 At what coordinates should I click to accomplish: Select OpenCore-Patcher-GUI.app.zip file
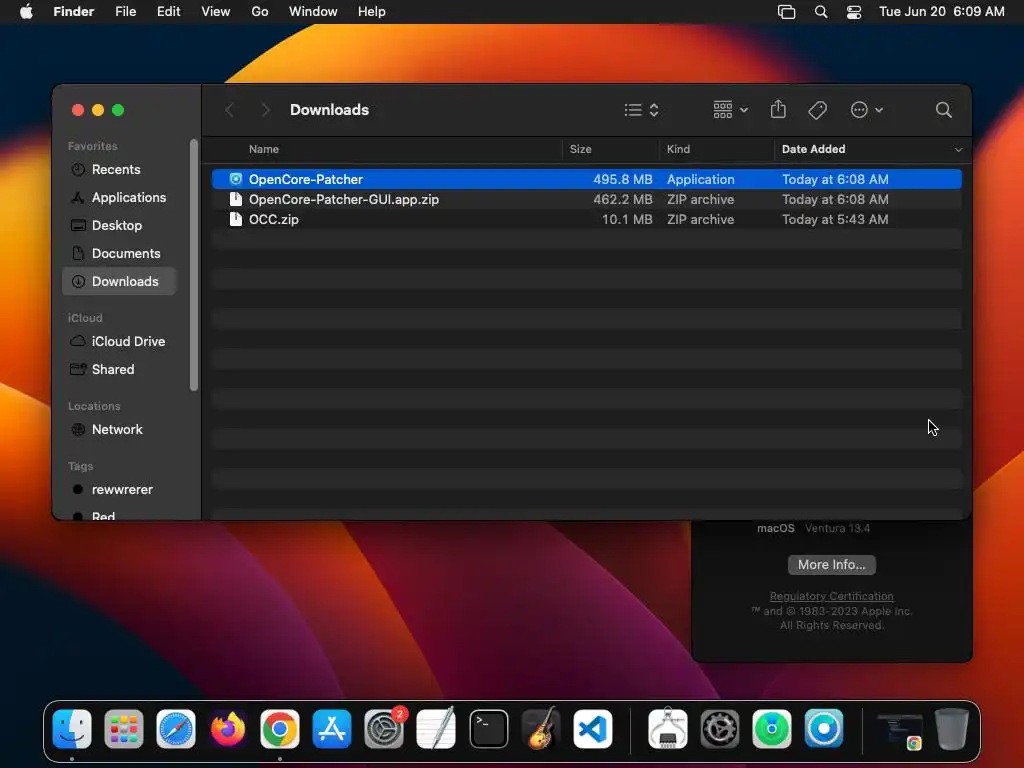586,199
